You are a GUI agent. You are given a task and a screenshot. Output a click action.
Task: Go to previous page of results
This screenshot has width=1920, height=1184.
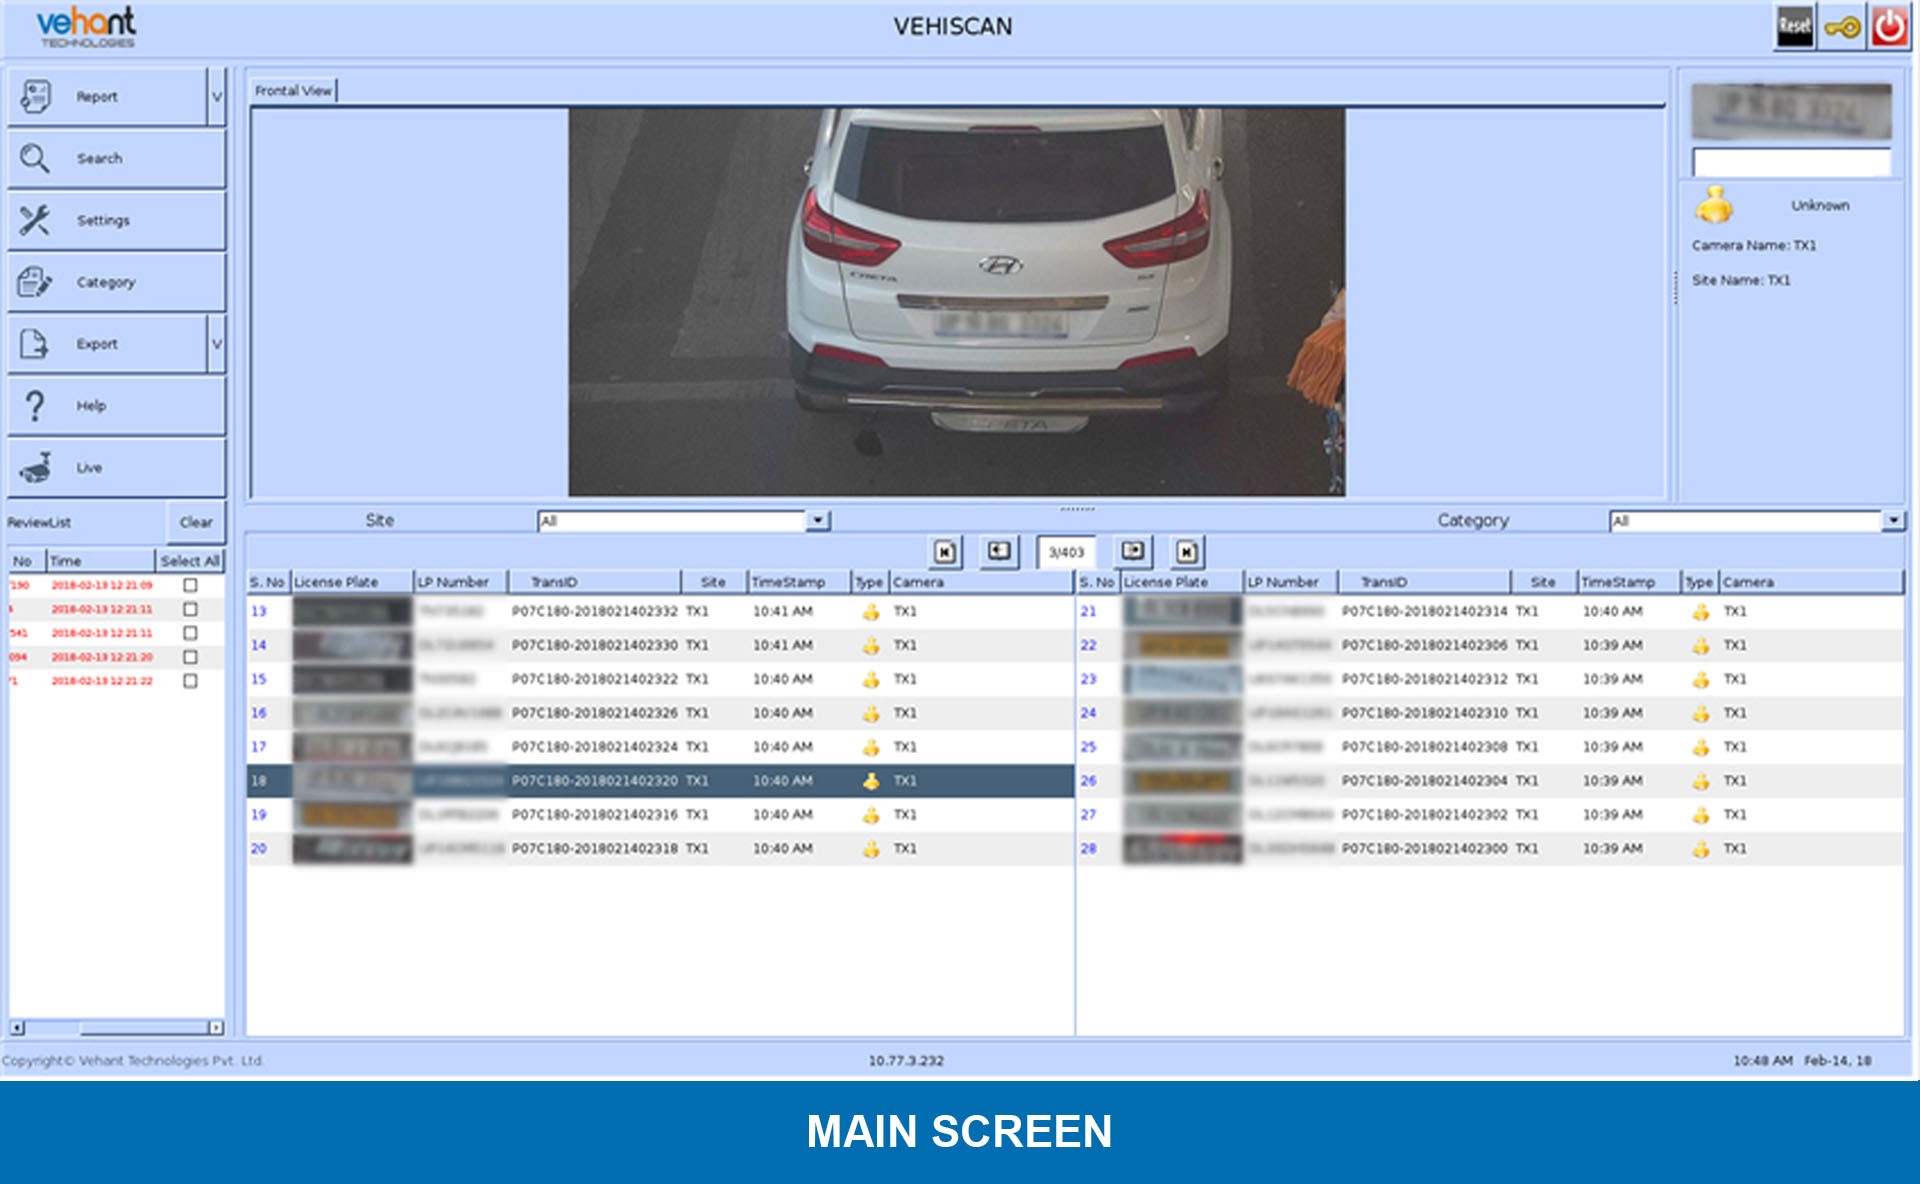tap(999, 552)
